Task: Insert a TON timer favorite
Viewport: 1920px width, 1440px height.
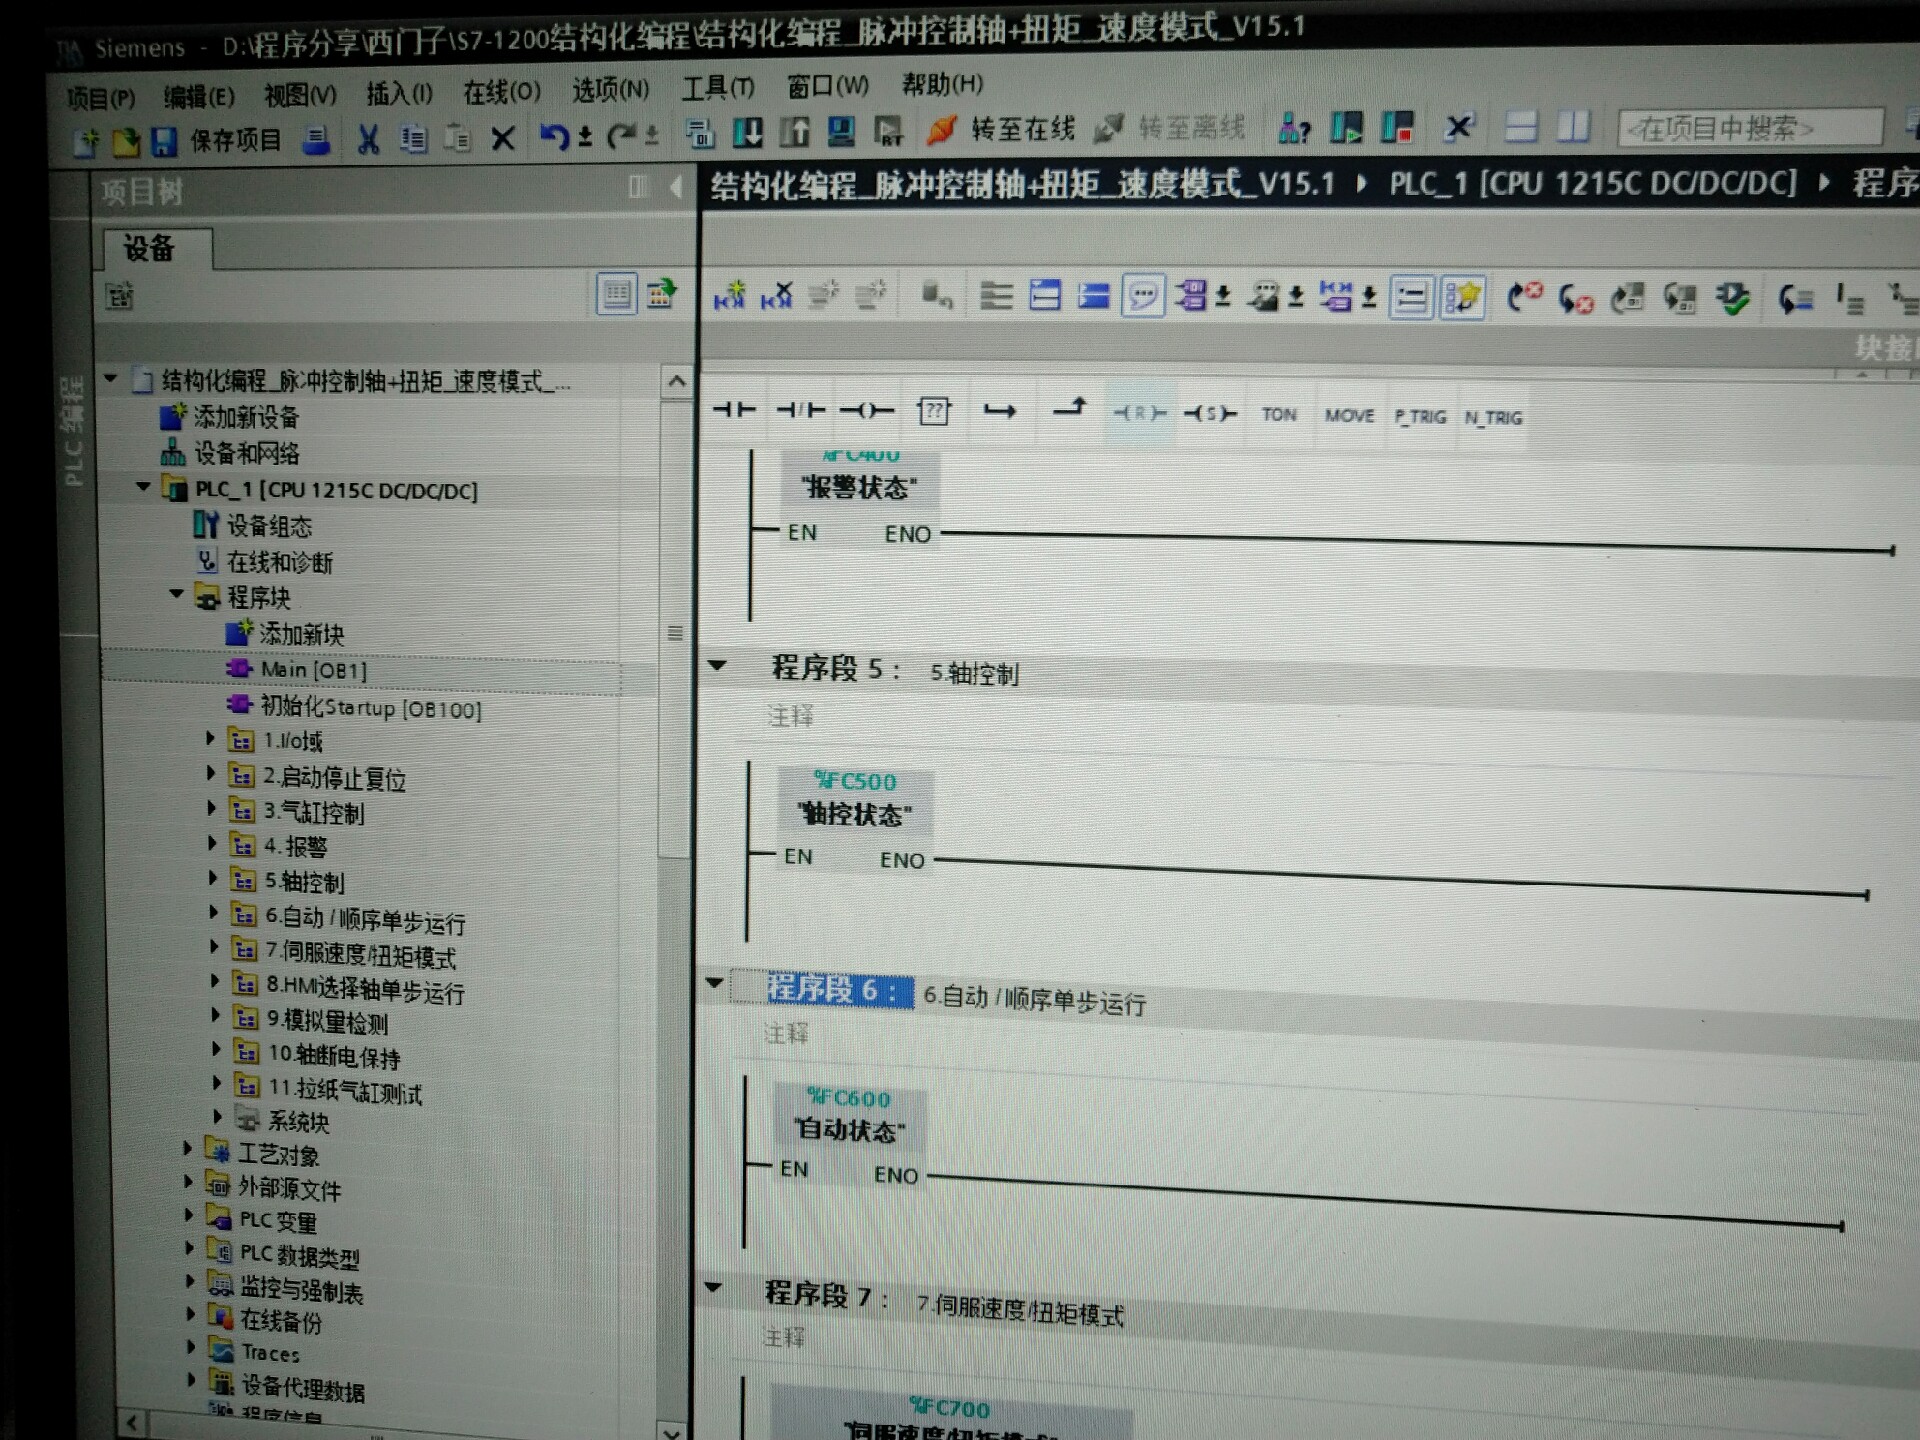Action: (1278, 414)
